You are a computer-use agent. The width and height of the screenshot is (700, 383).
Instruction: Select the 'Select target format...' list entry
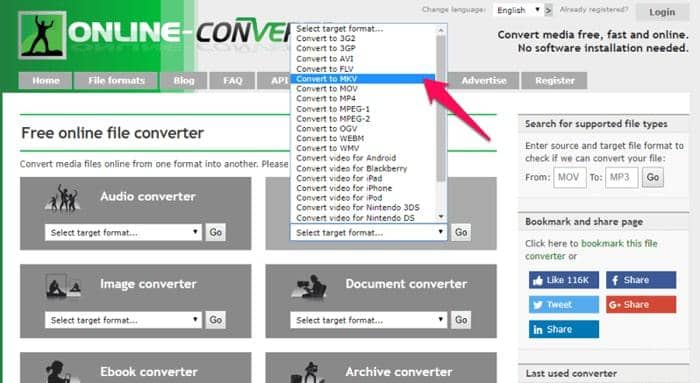(x=363, y=29)
